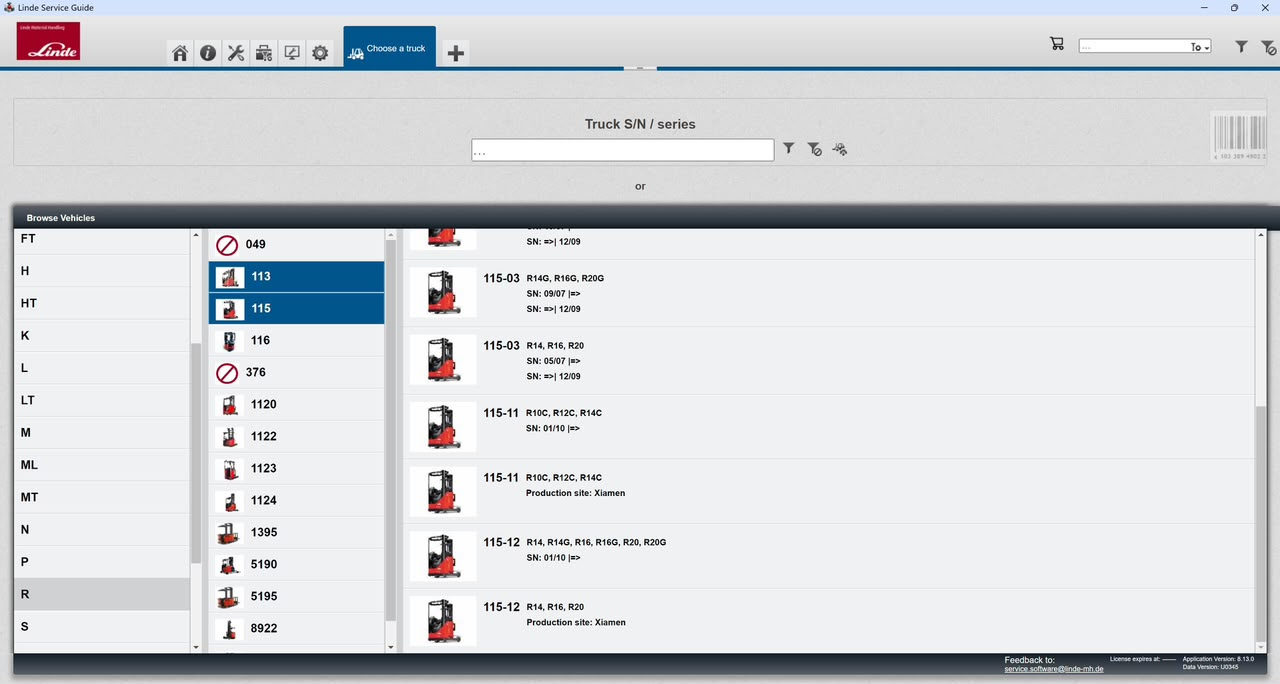Viewport: 1280px width, 684px height.
Task: Open the wrench and screwdriver tools icon
Action: pyautogui.click(x=236, y=53)
